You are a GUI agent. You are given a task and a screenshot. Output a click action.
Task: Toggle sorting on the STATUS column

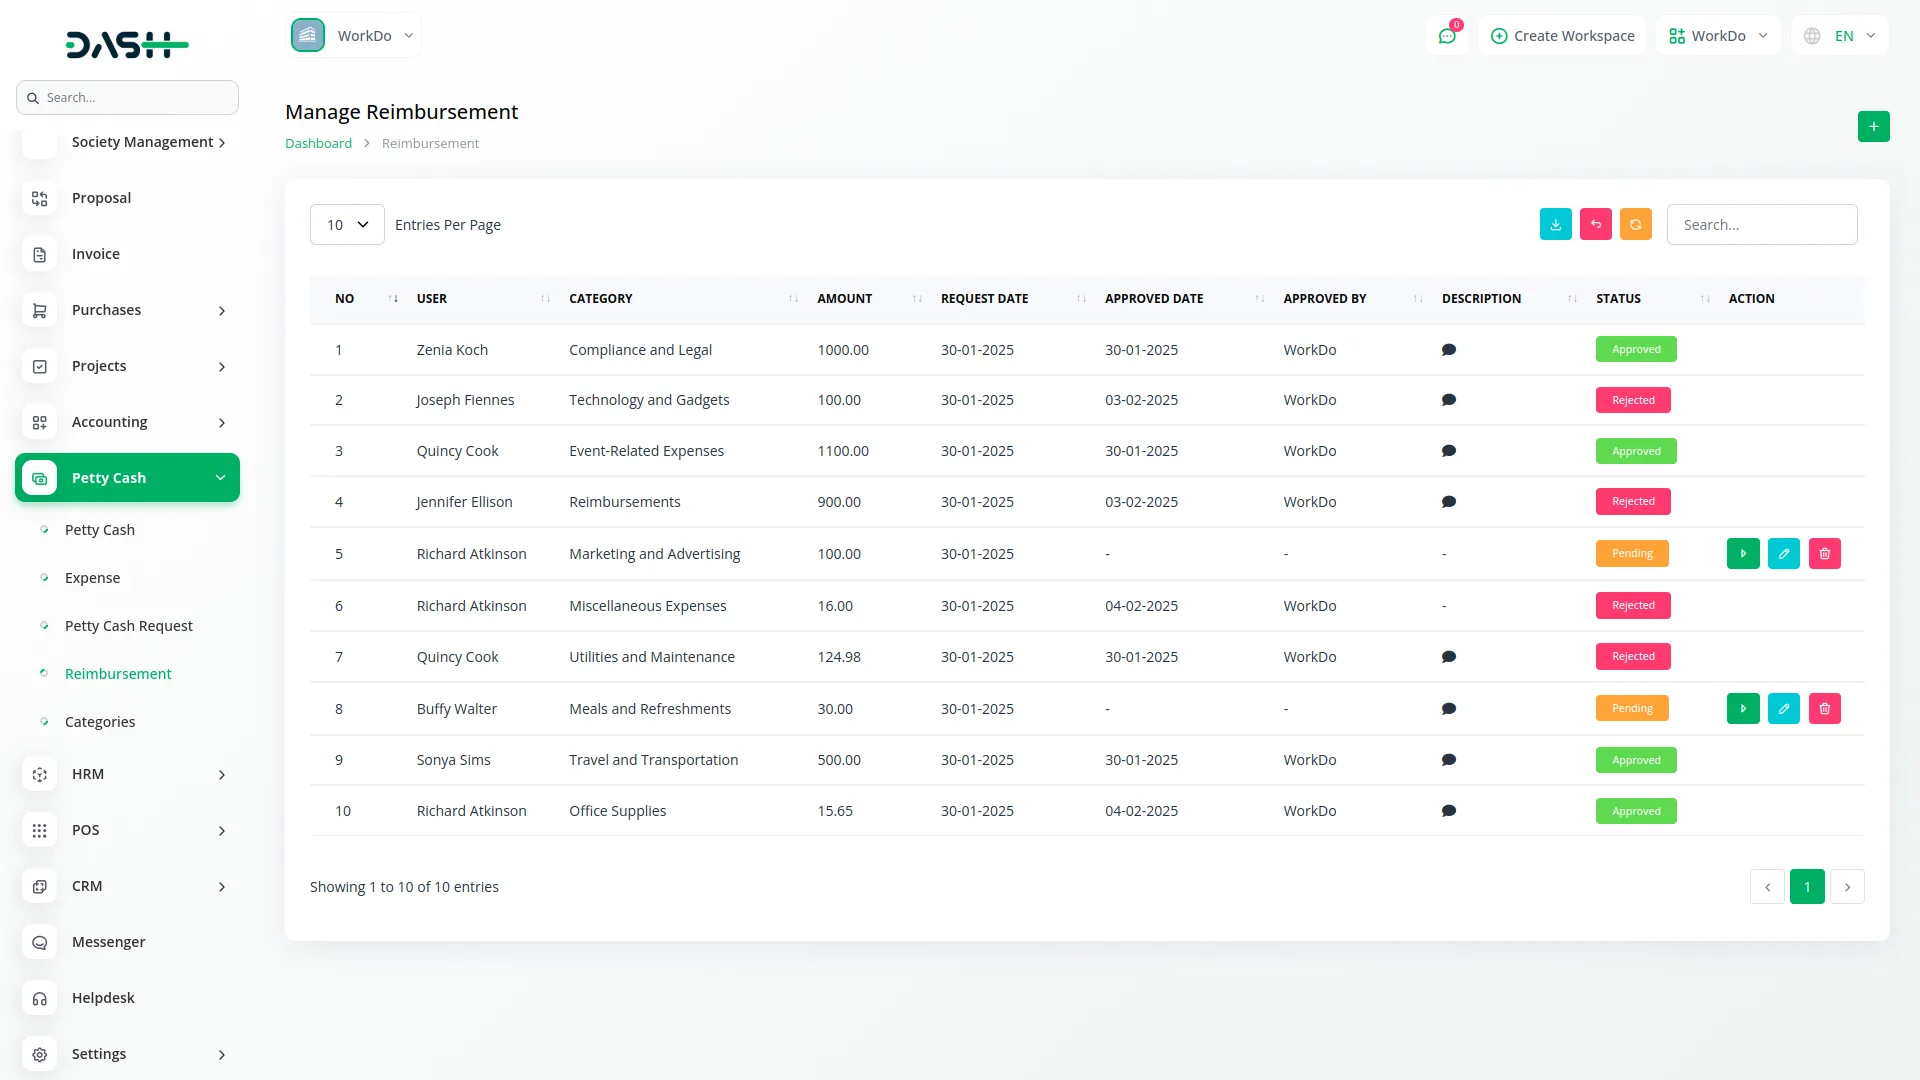(x=1706, y=298)
